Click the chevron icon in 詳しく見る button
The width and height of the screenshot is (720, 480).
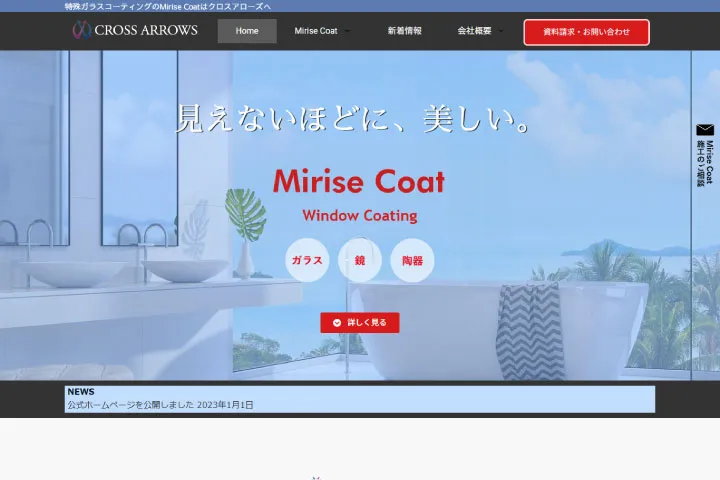pyautogui.click(x=337, y=323)
